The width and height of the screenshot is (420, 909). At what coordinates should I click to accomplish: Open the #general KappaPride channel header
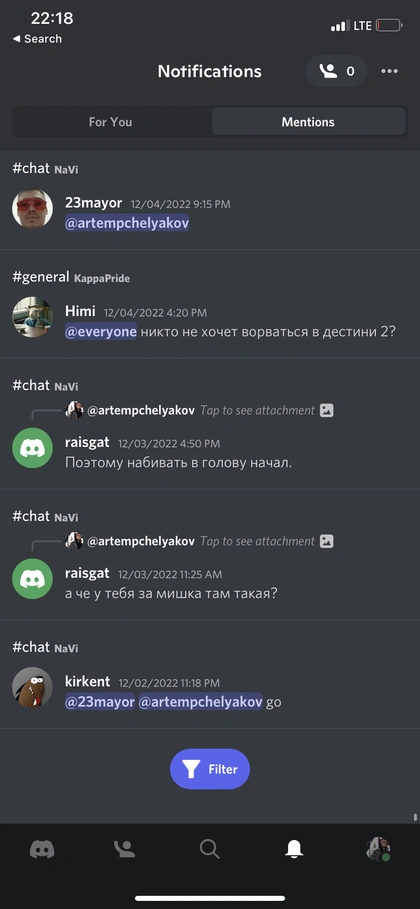pyautogui.click(x=71, y=277)
